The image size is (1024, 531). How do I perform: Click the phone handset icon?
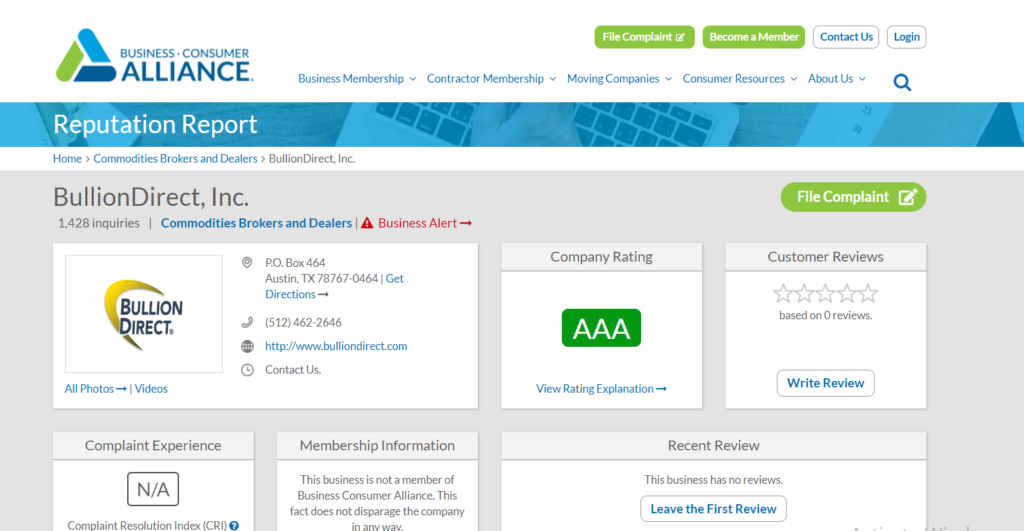pos(247,322)
